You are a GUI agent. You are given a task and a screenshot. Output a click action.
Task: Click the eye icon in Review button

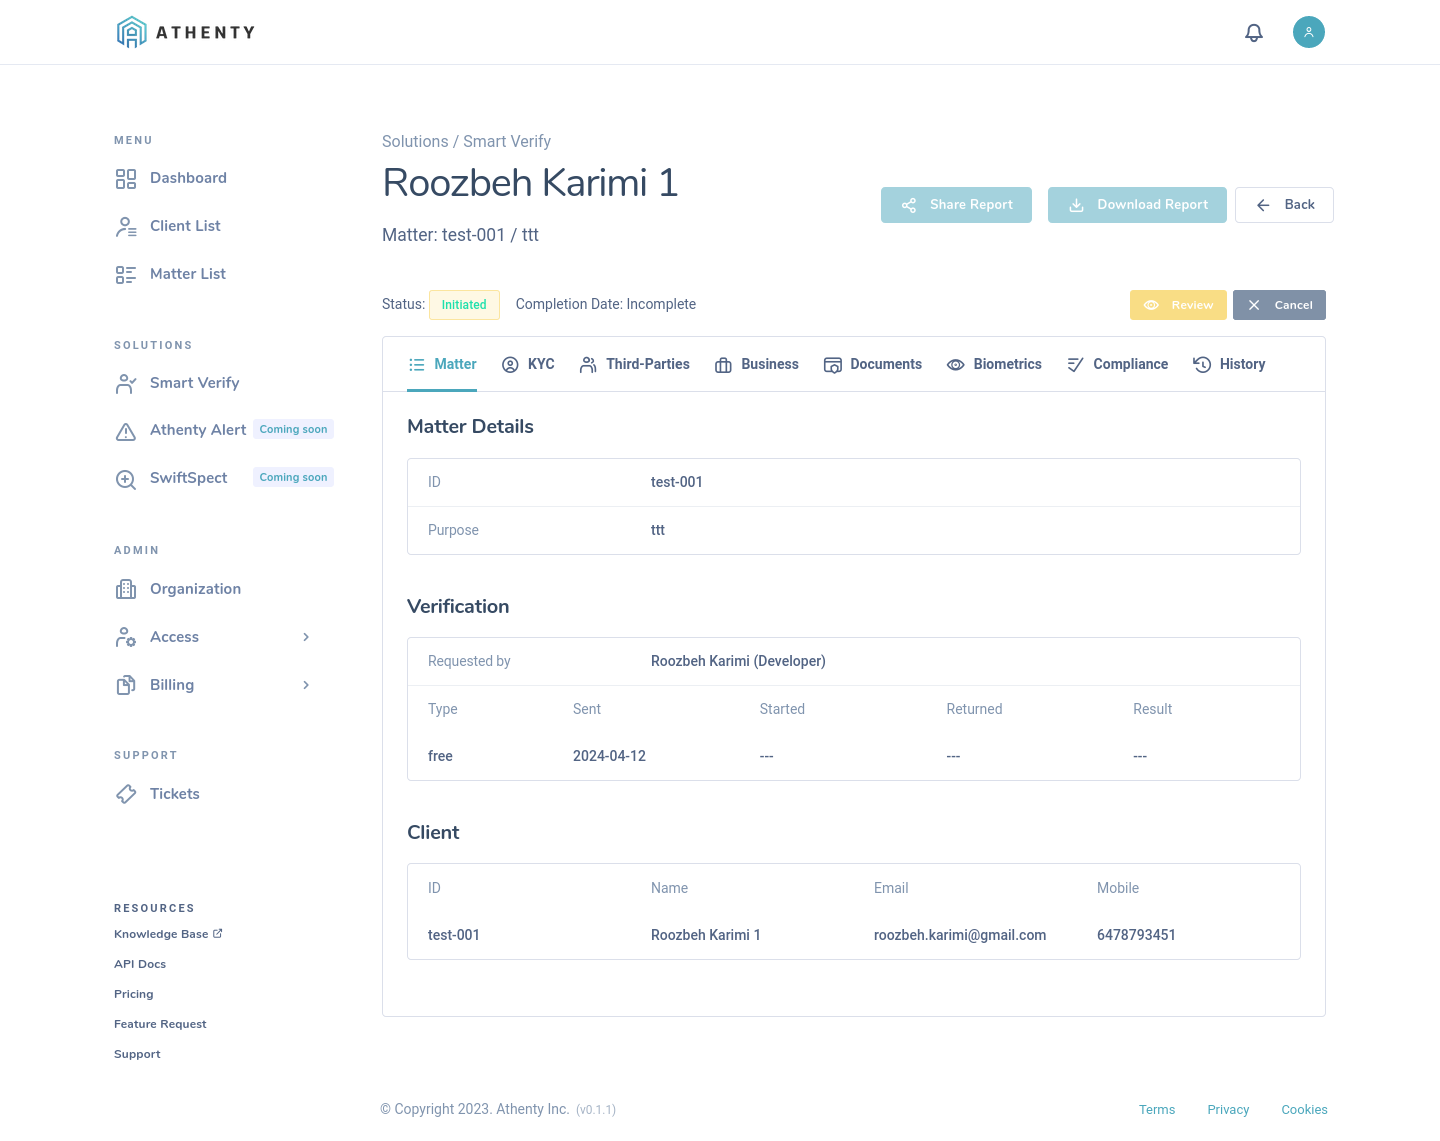coord(1151,305)
